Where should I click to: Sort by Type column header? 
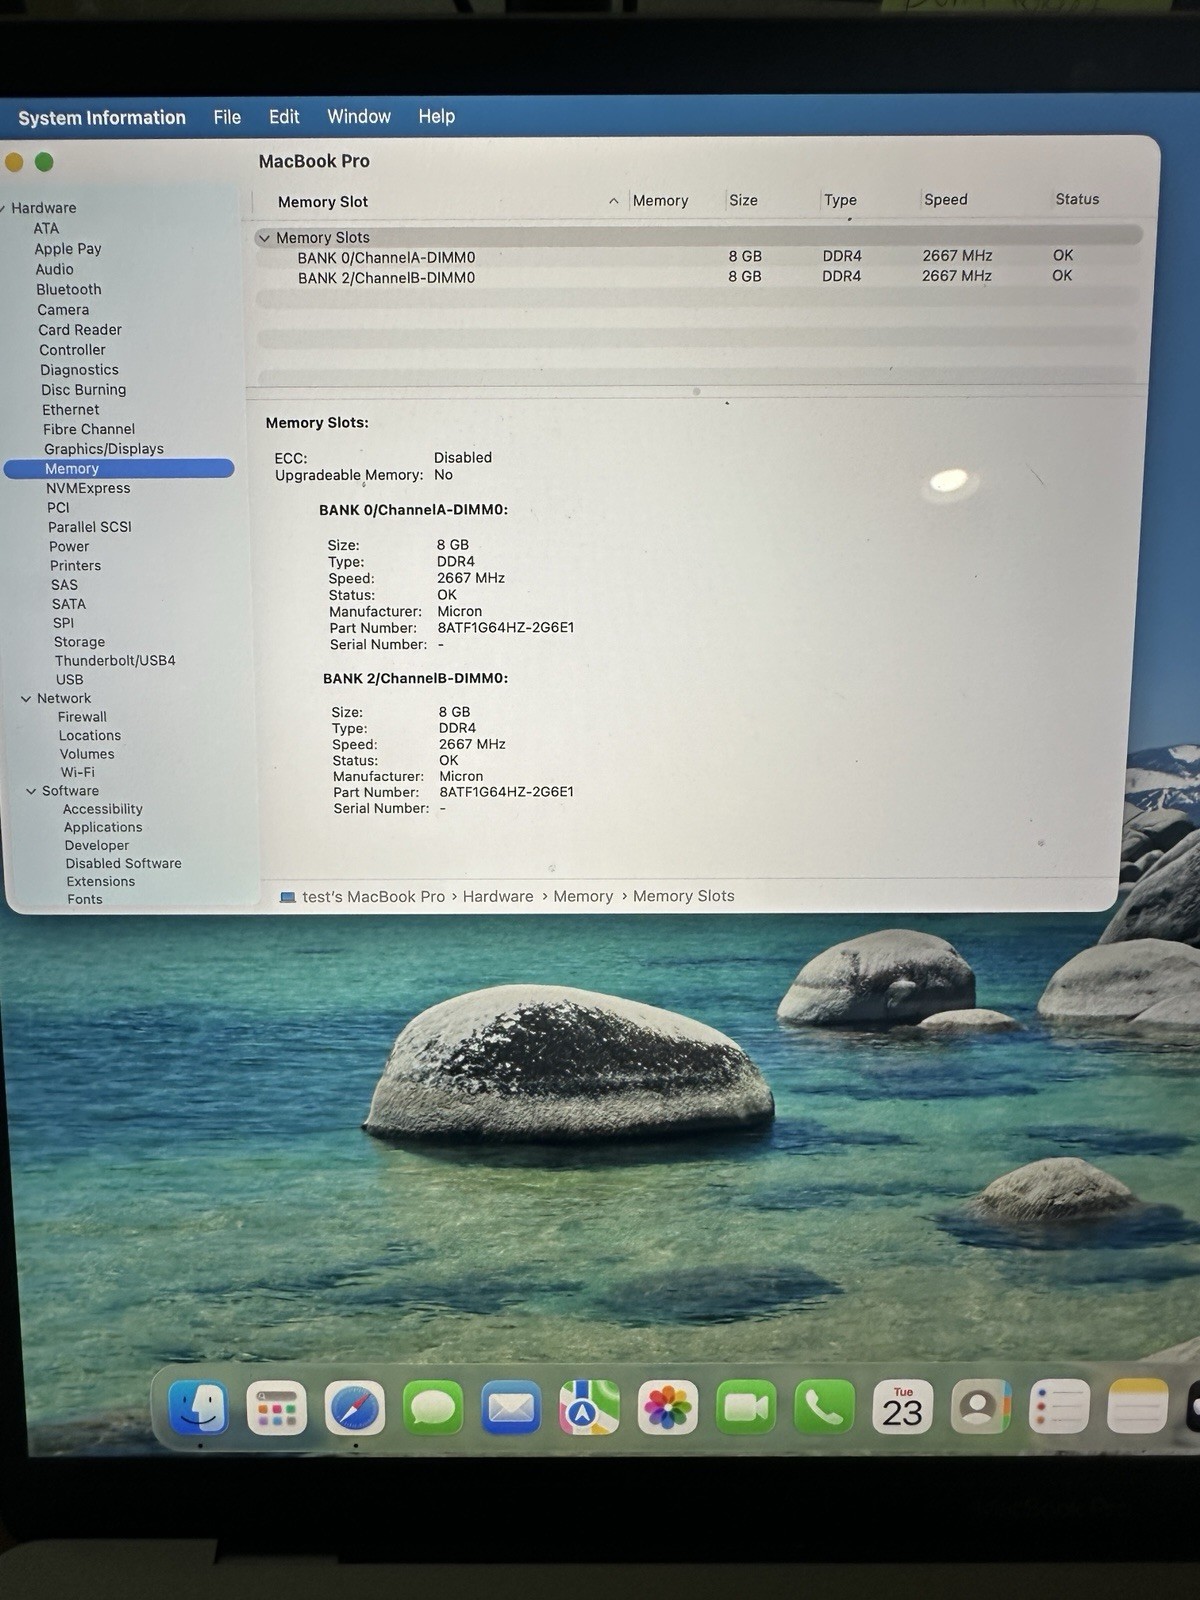pos(840,200)
